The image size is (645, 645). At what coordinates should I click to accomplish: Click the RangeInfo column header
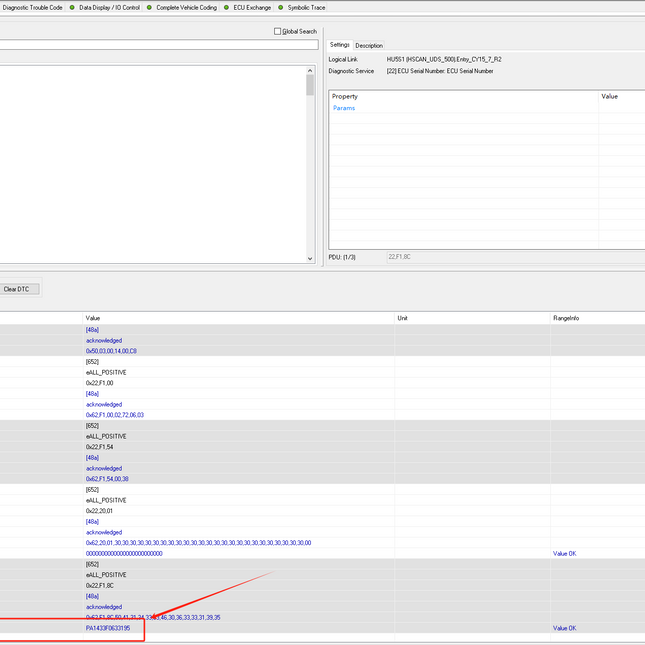[566, 318]
